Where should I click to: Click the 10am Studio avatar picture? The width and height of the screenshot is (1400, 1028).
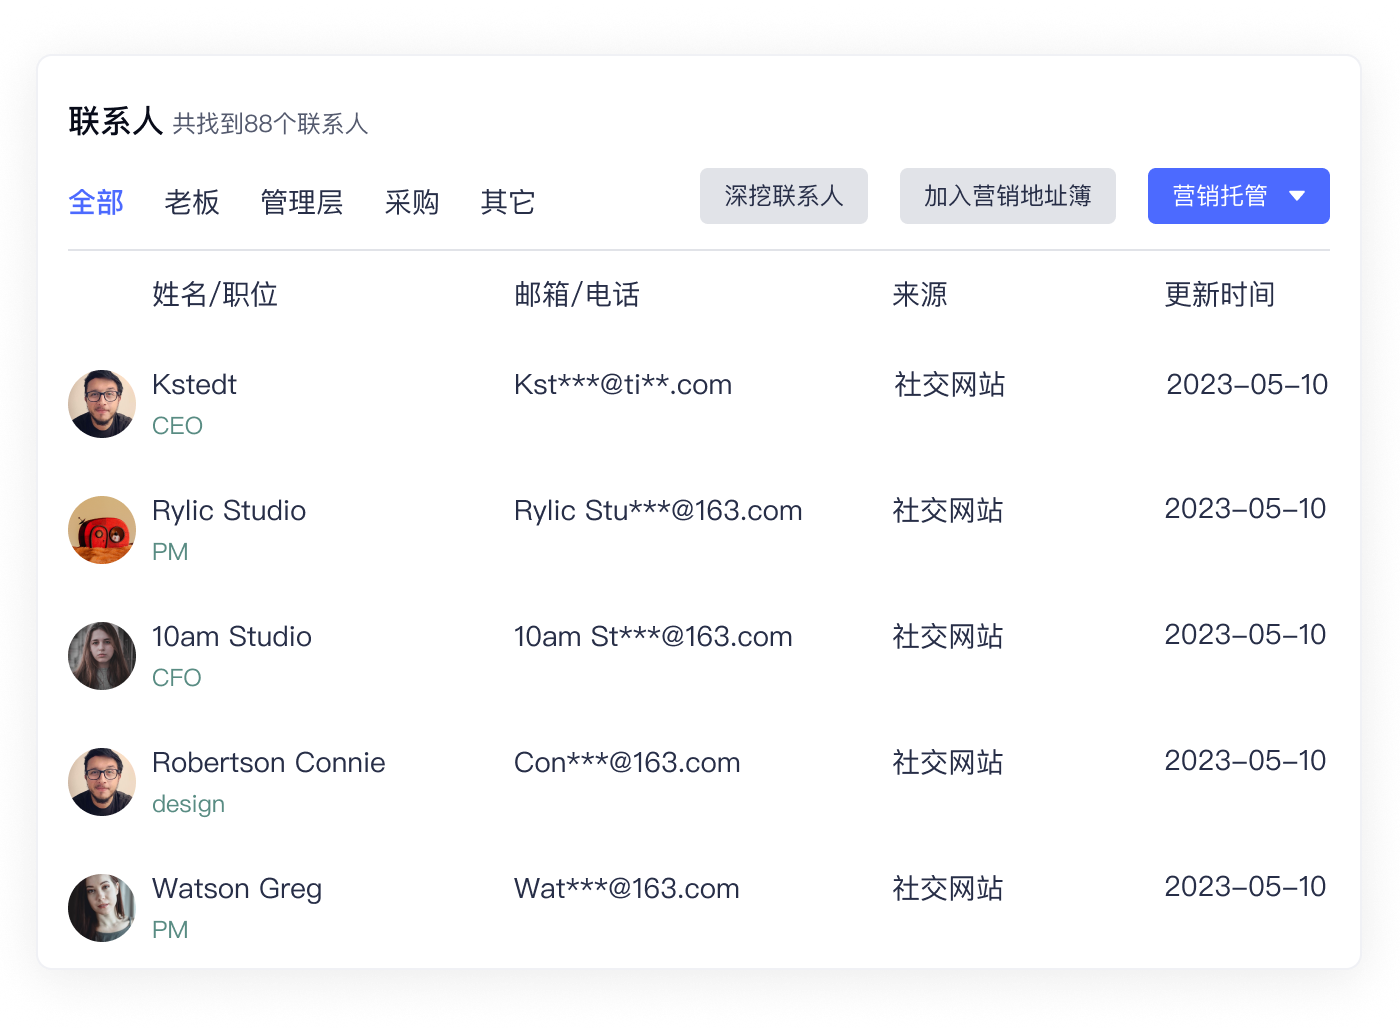(x=101, y=656)
